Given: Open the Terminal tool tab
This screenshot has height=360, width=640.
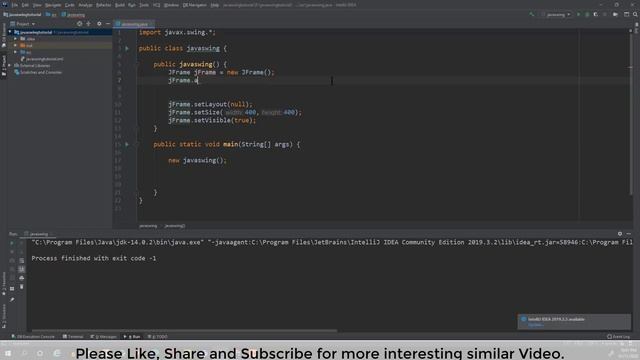Looking at the screenshot, I should [73, 337].
